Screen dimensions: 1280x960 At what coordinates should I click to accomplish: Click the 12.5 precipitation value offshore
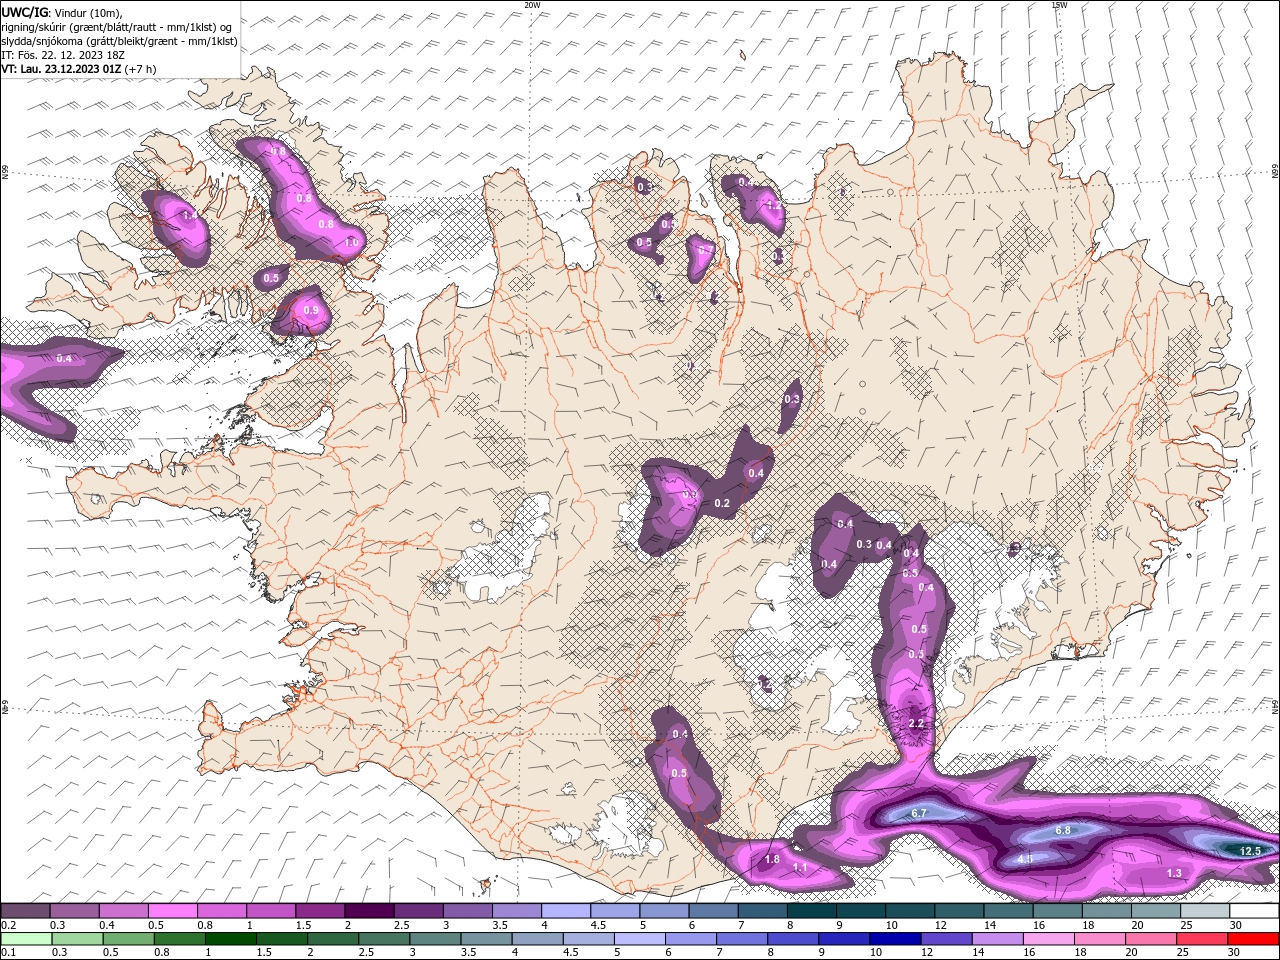[1251, 851]
